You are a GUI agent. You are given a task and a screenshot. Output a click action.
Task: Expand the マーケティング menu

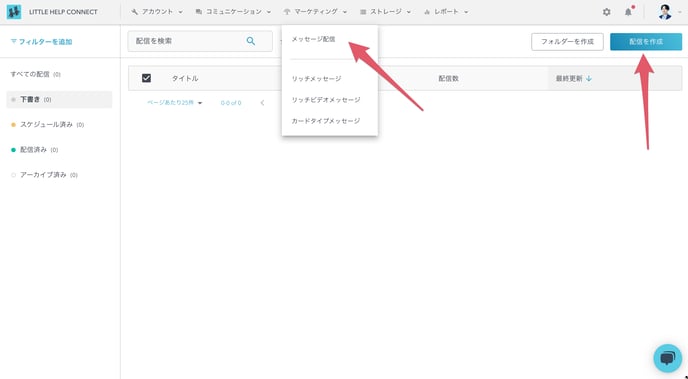click(x=315, y=12)
